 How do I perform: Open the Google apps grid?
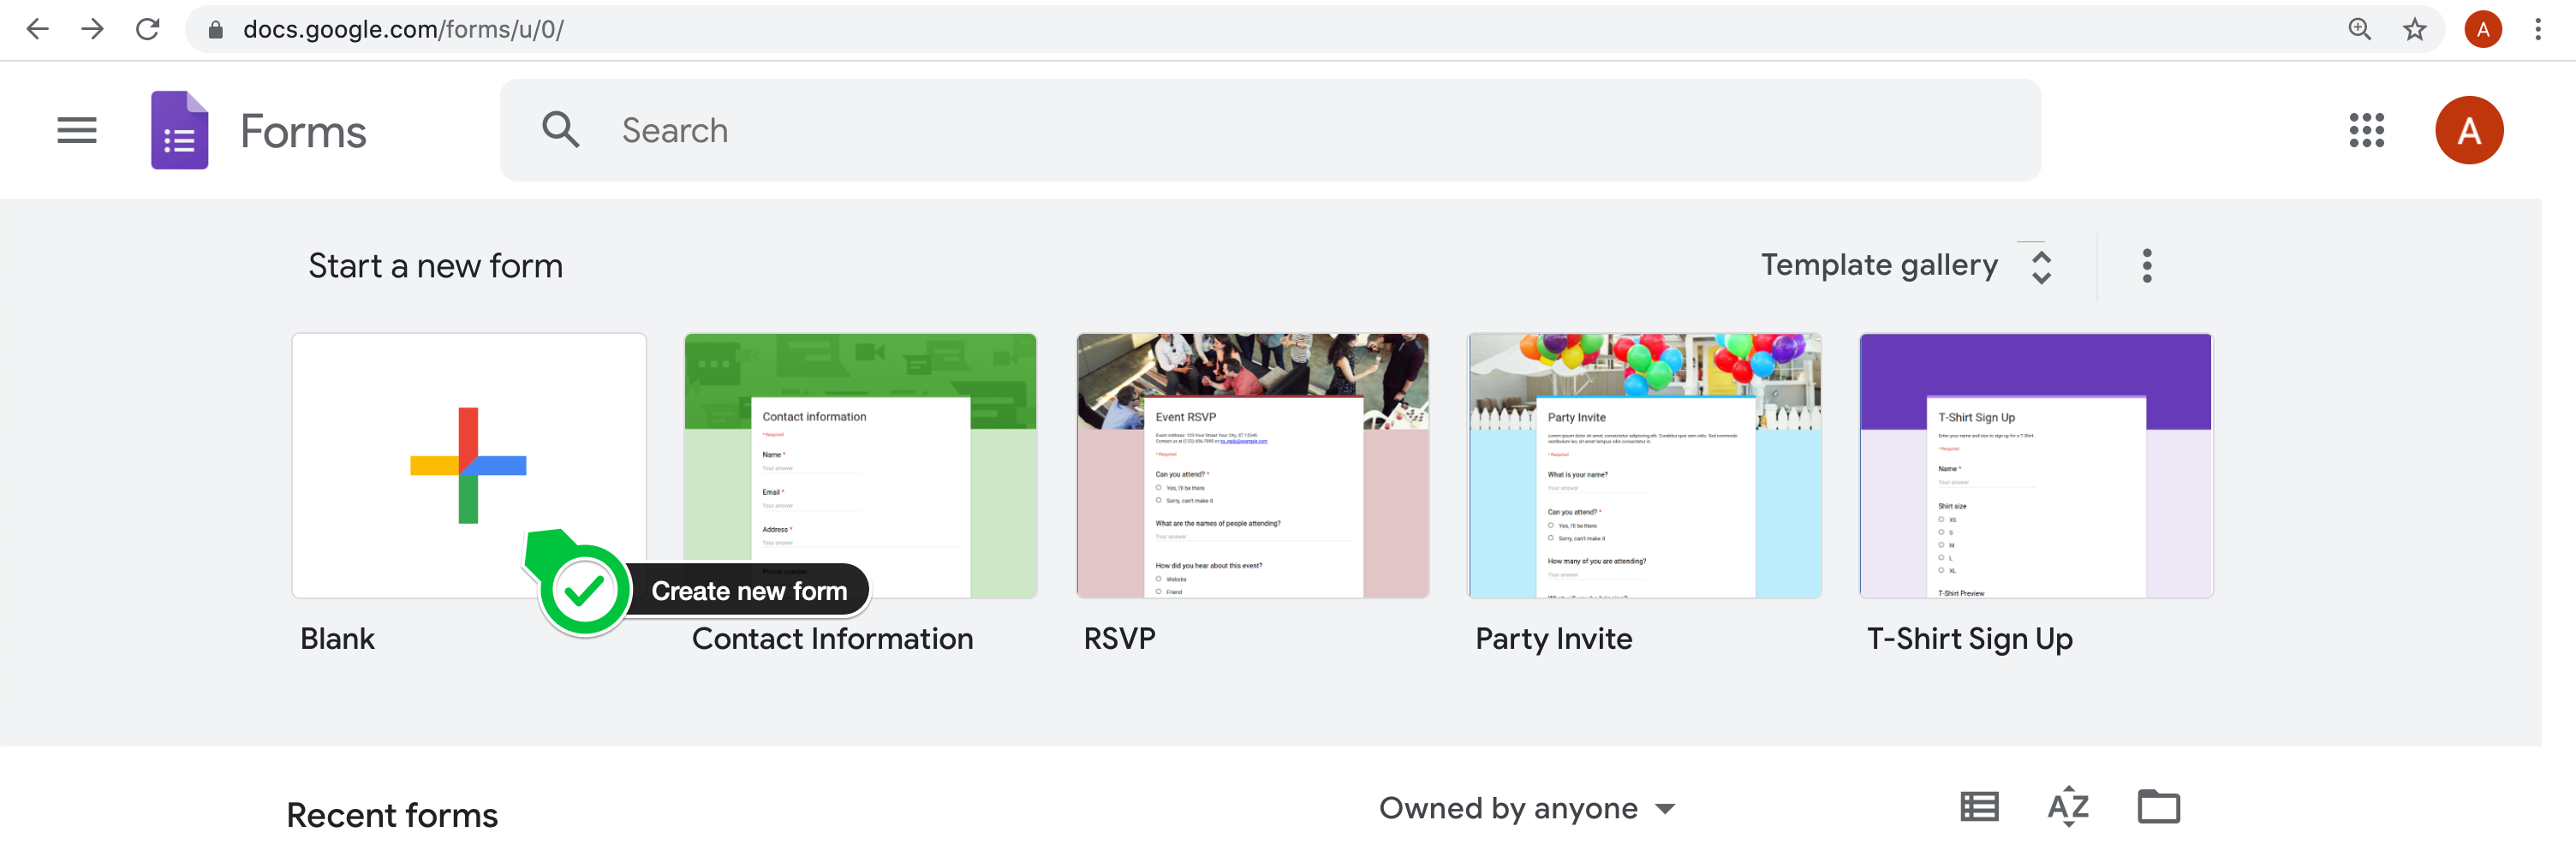point(2366,130)
